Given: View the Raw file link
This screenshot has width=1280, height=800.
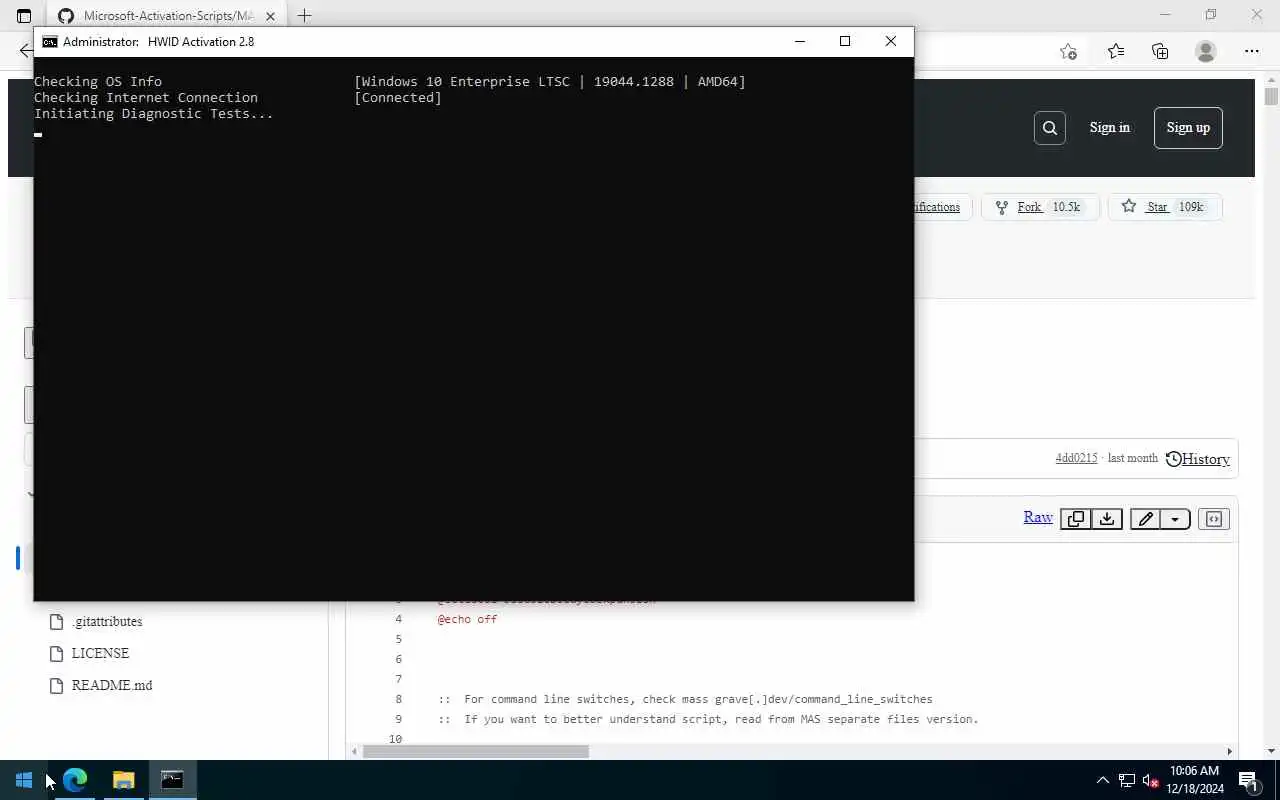Looking at the screenshot, I should (1038, 517).
